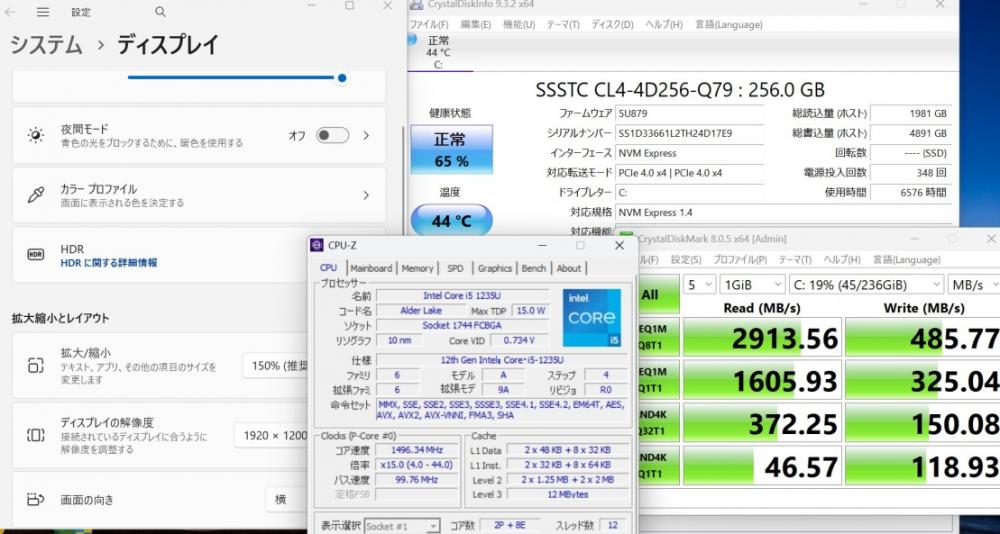Expand the color profile row chevron
The image size is (1000, 534).
pos(366,195)
